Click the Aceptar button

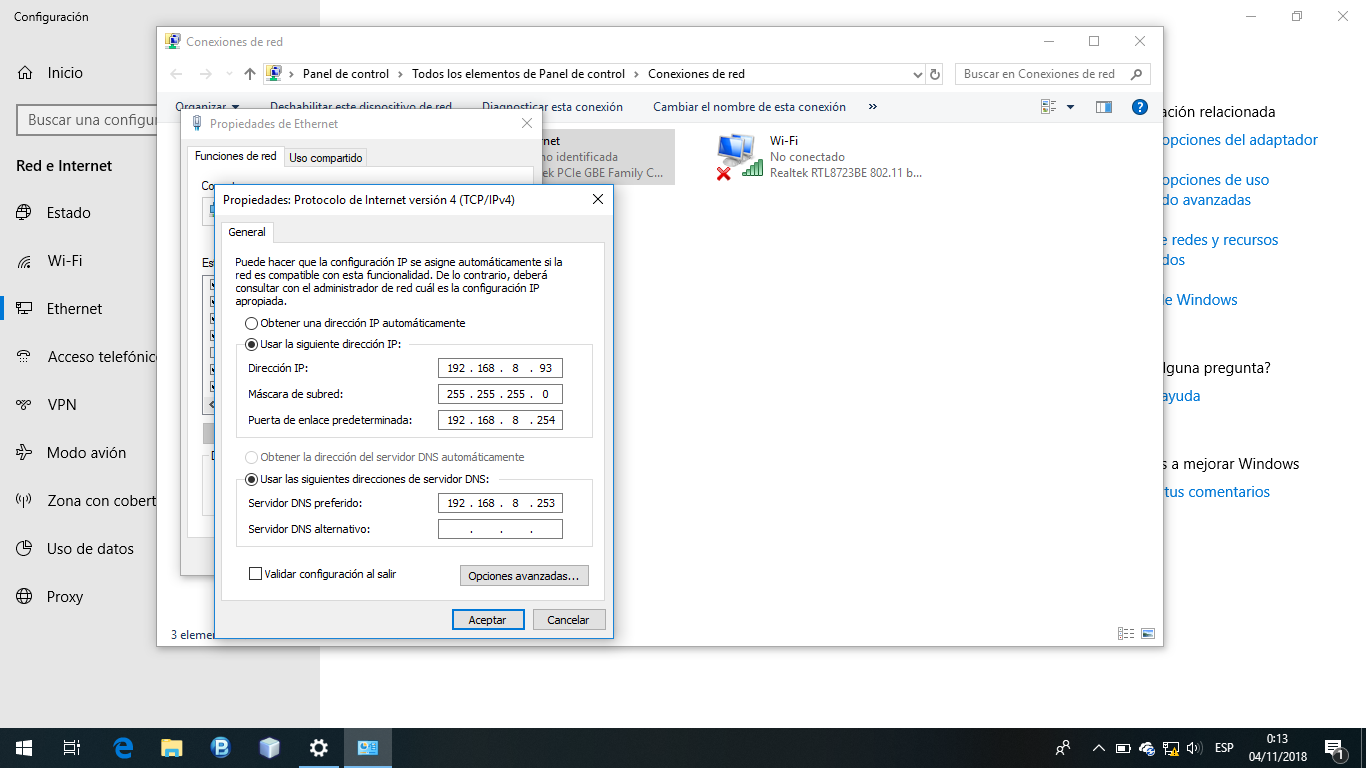tap(487, 620)
